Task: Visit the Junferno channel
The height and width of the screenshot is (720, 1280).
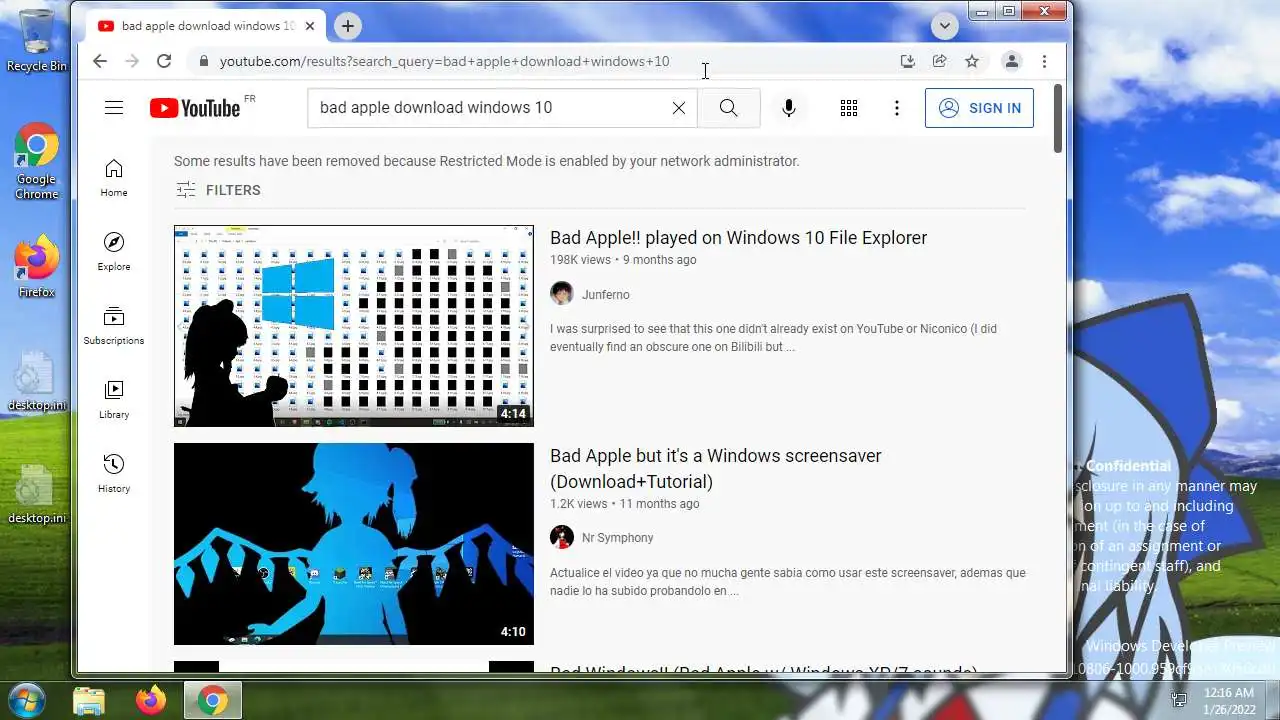Action: [606, 295]
